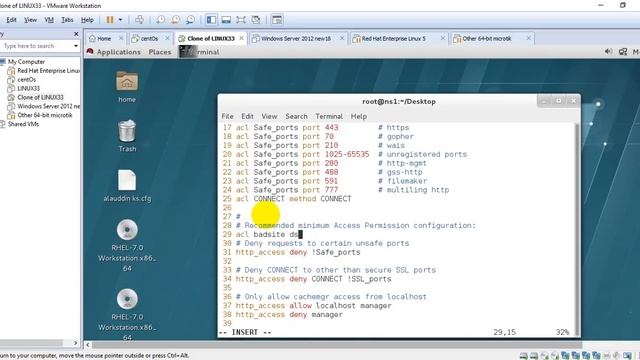
Task: Close the centOs tab
Action: (167, 38)
